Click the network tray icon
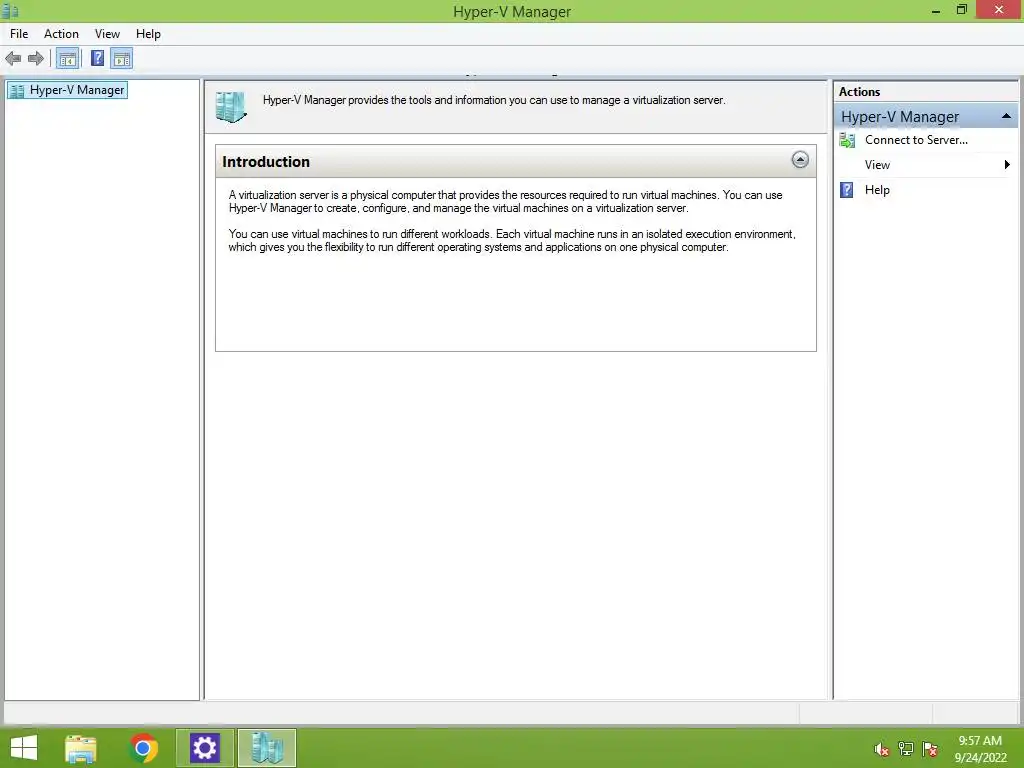The image size is (1024, 768). [x=905, y=749]
